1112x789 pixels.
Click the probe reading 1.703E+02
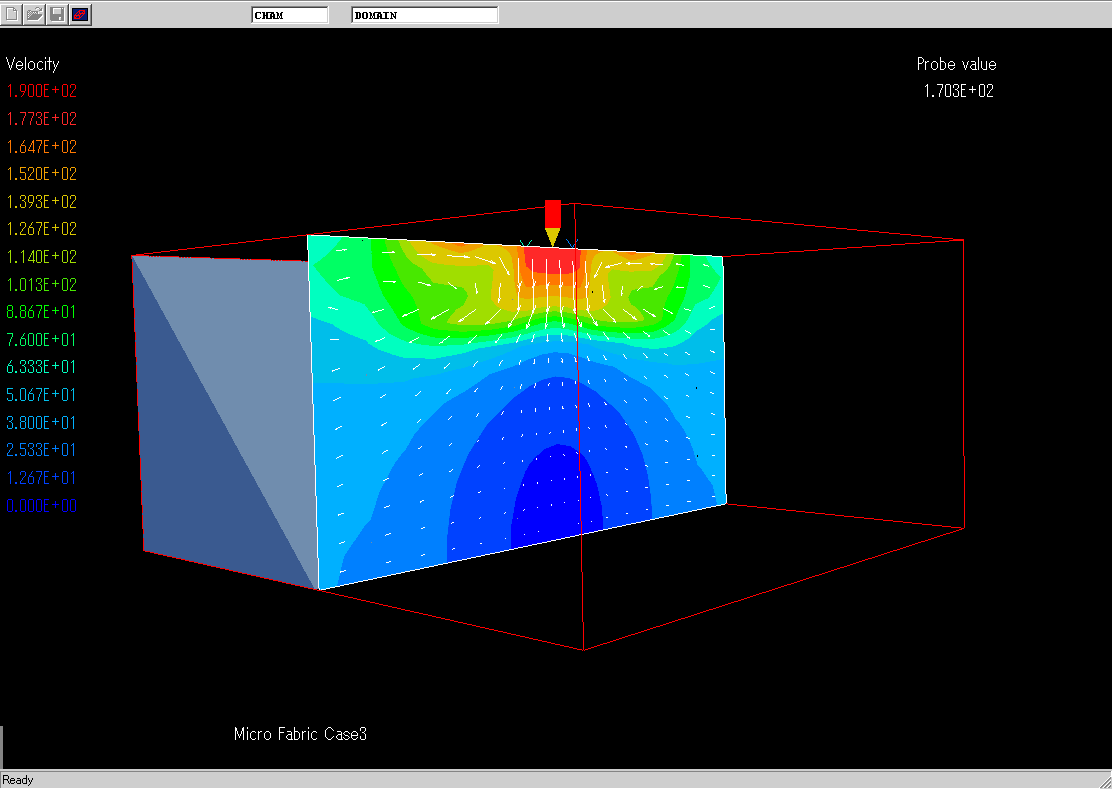click(x=958, y=91)
